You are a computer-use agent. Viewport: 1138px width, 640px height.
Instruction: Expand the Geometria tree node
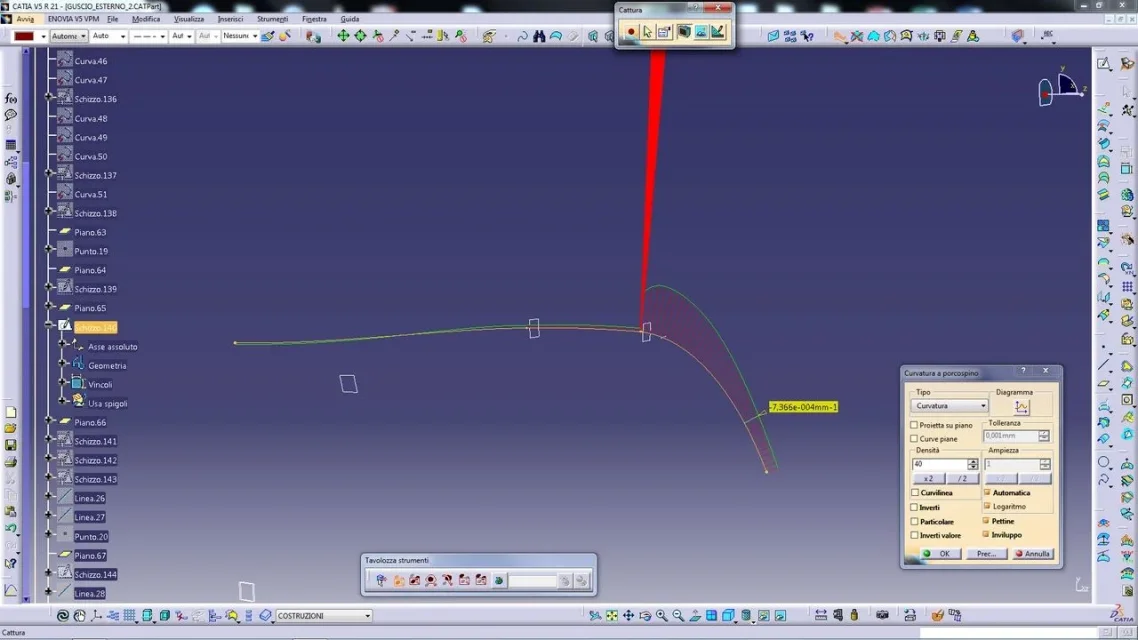point(62,363)
